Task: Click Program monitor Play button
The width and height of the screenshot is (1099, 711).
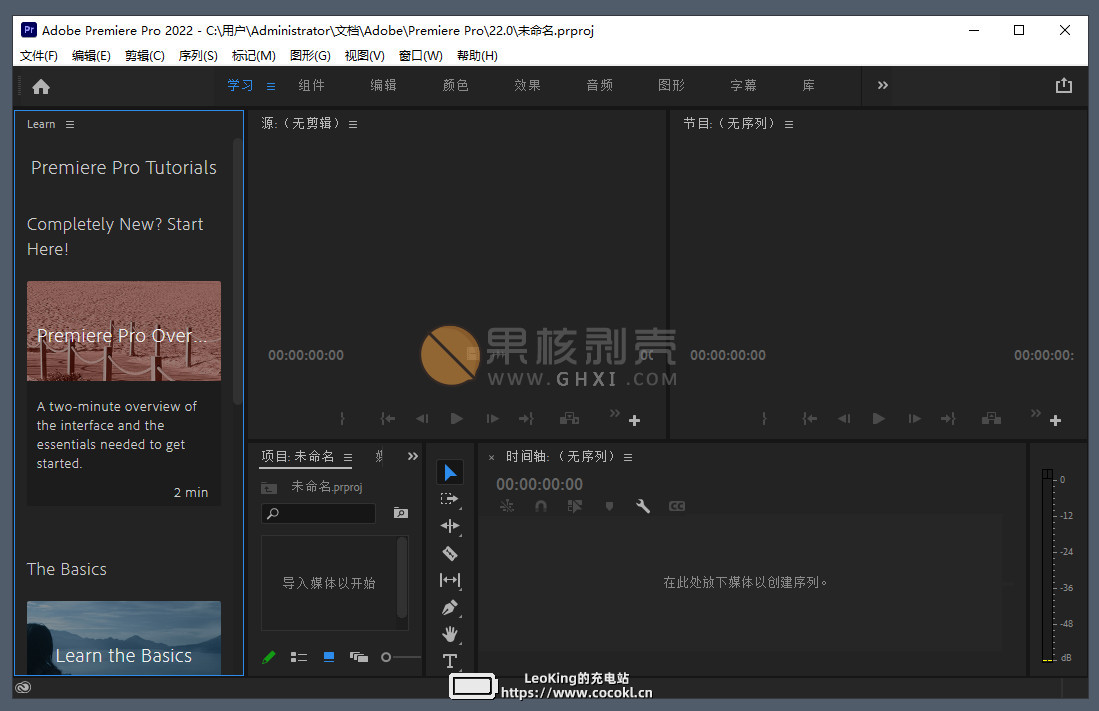Action: click(879, 419)
